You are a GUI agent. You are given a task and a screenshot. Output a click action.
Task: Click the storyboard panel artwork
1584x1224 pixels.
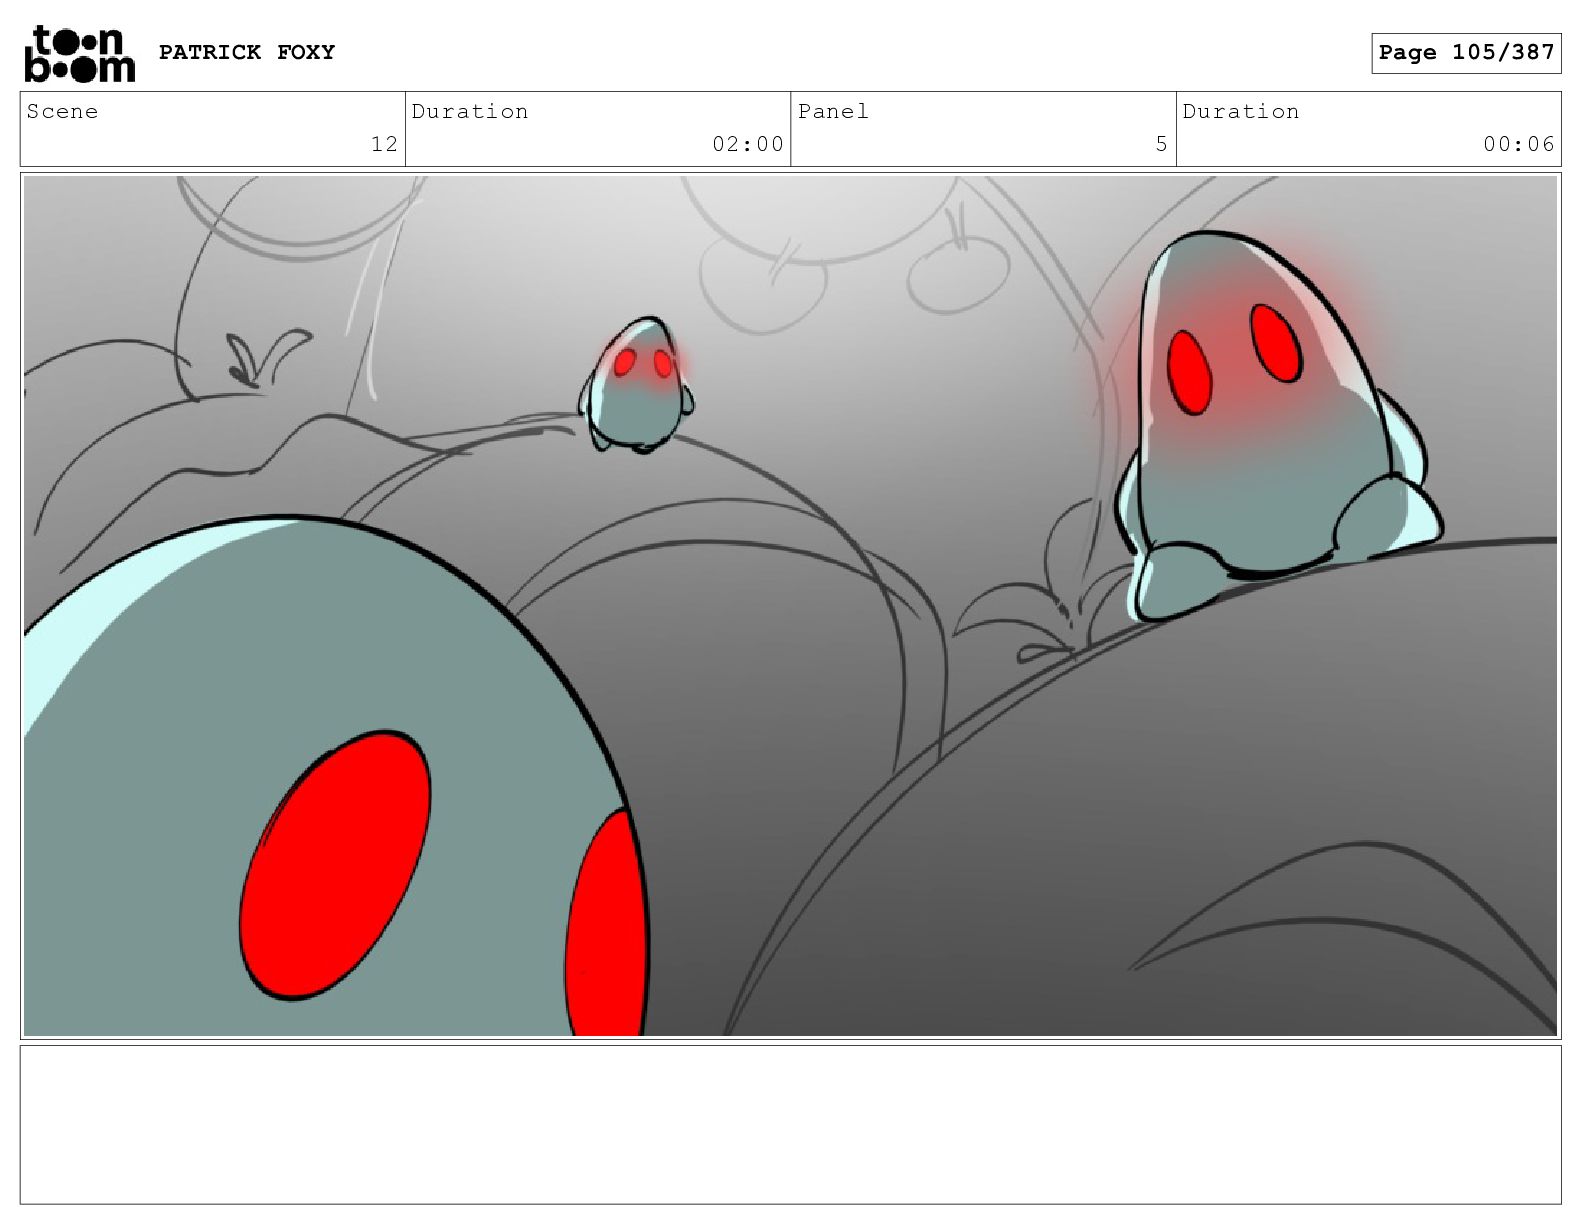(x=790, y=606)
